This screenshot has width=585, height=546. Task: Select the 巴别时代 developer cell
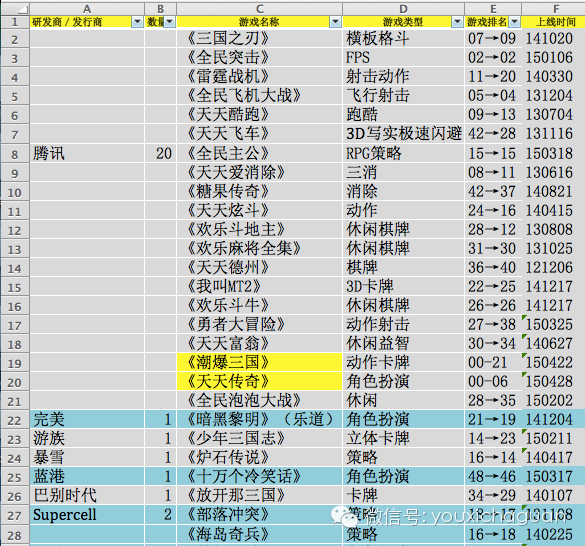[x=87, y=496]
